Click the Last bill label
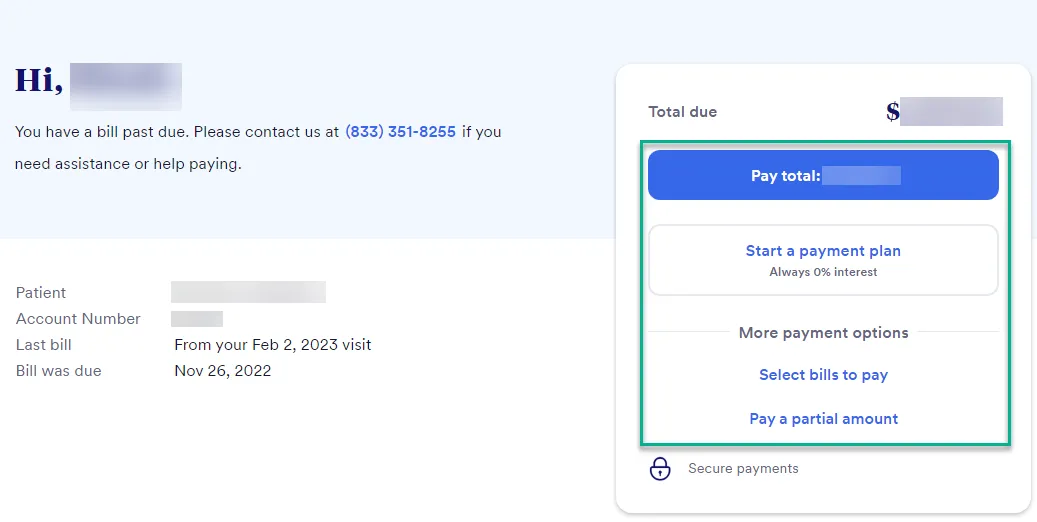1037x522 pixels. pos(44,345)
